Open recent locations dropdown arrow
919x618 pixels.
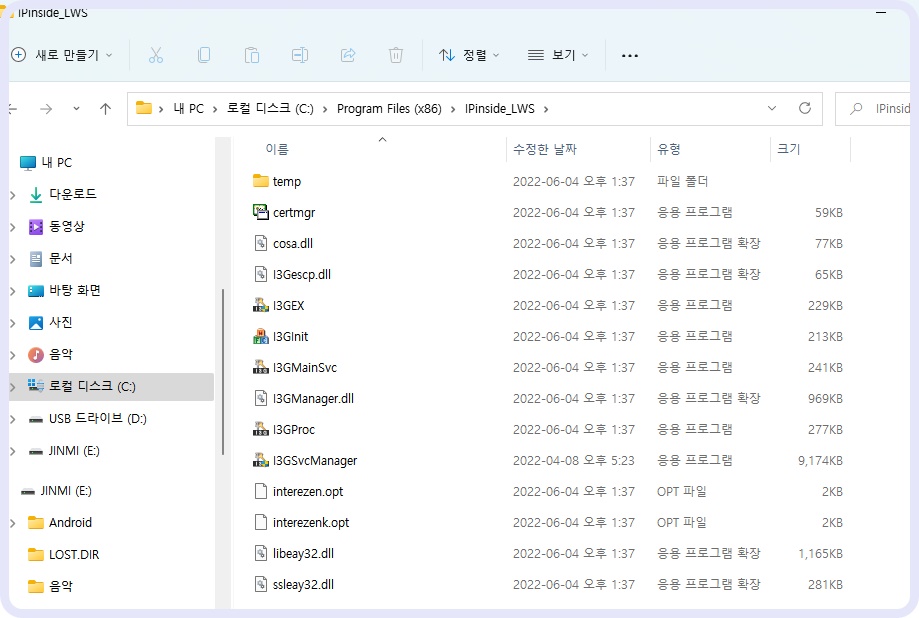pyautogui.click(x=76, y=109)
